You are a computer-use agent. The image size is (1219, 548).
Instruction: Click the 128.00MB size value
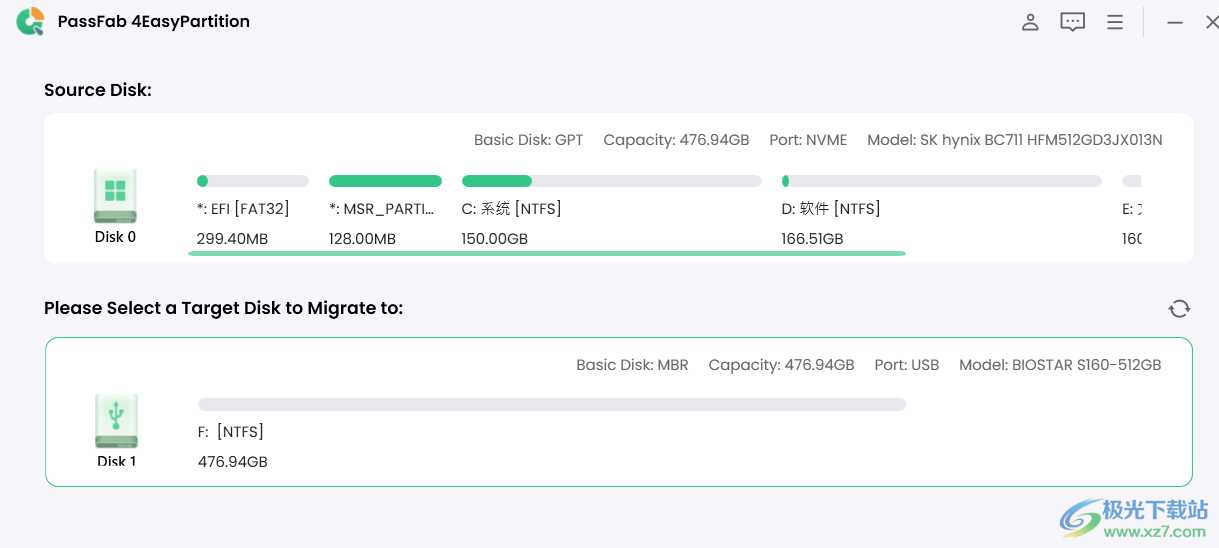[363, 239]
